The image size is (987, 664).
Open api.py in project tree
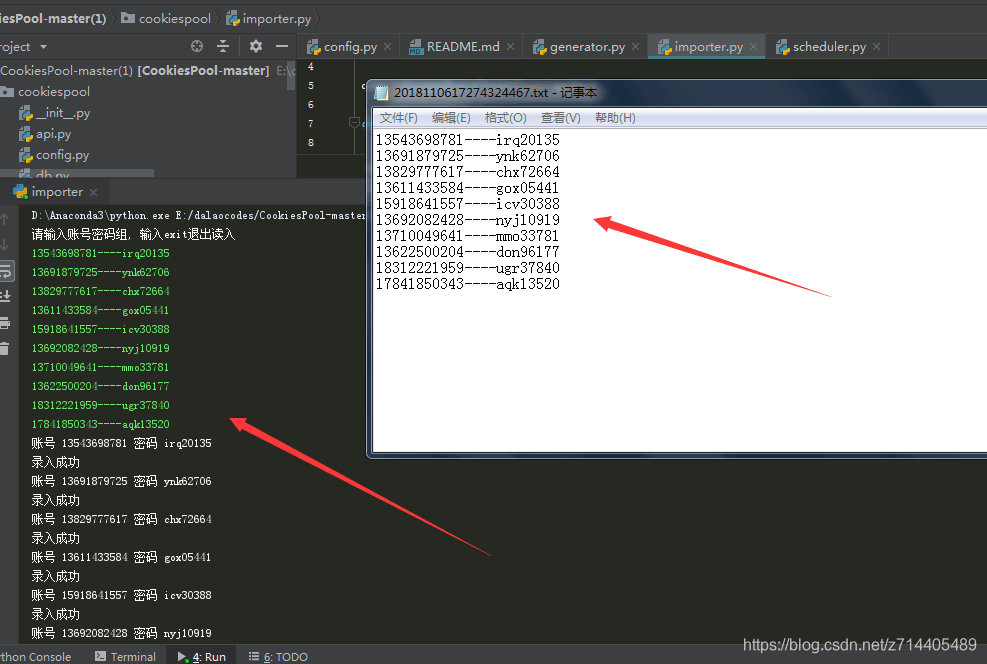[45, 134]
